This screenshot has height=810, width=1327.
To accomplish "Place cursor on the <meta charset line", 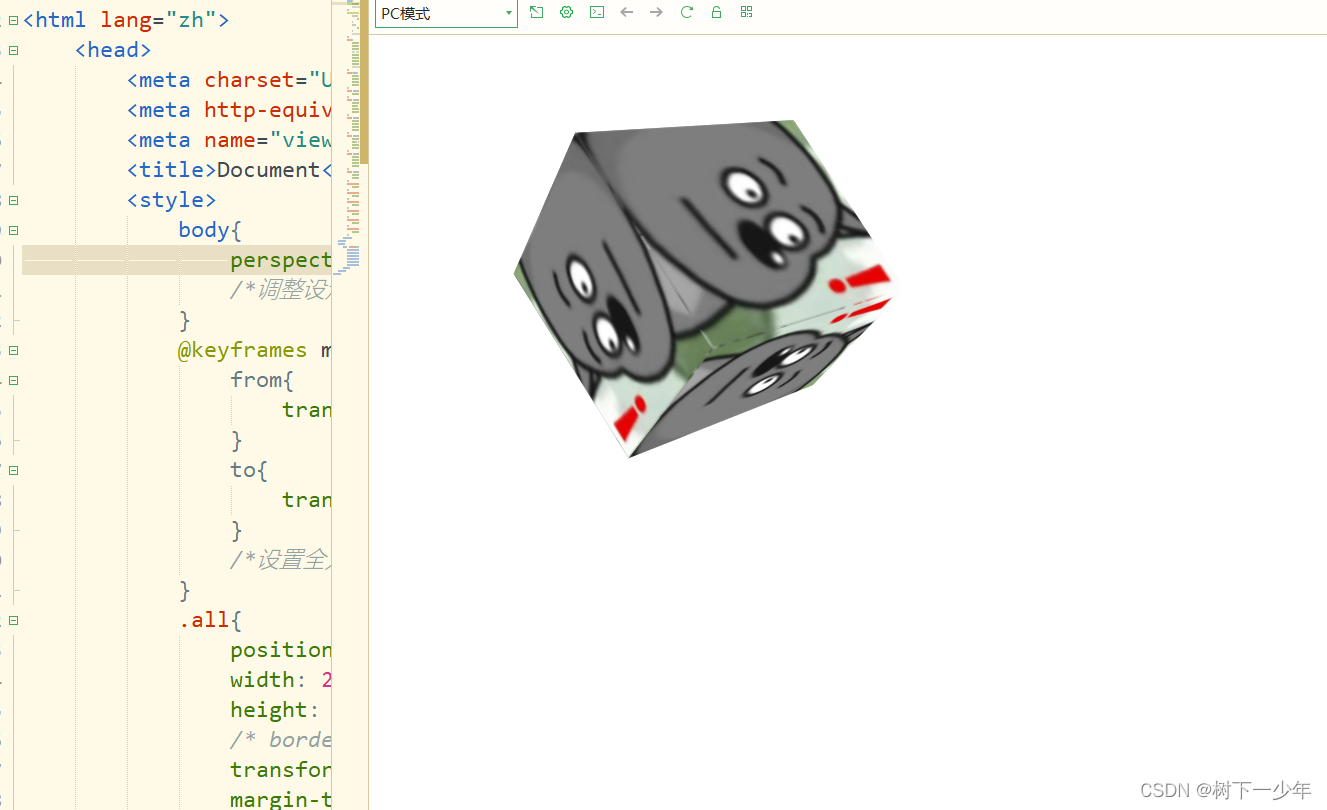I will [229, 80].
